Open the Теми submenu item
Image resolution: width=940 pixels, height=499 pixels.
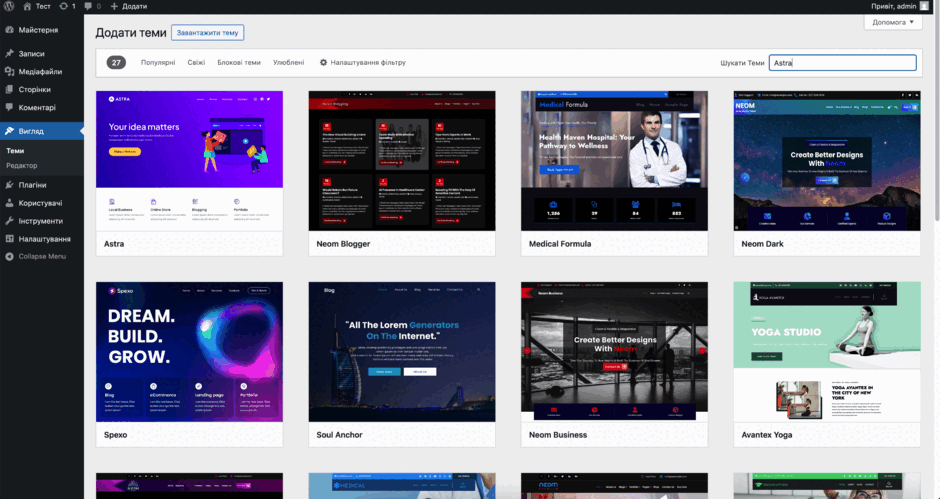(x=15, y=151)
